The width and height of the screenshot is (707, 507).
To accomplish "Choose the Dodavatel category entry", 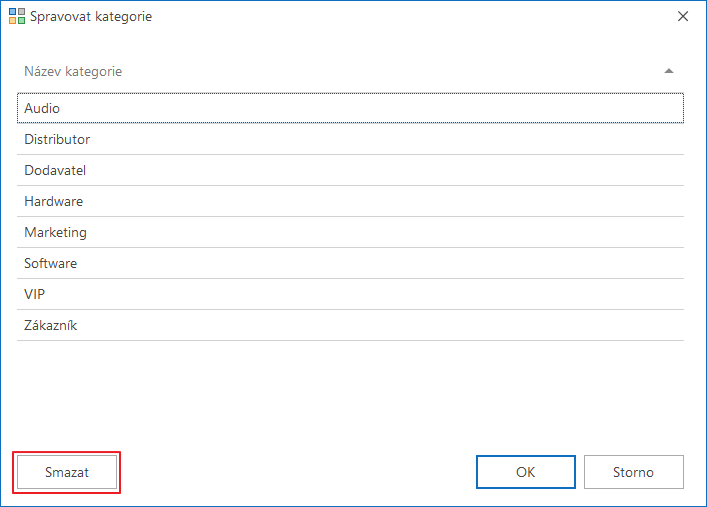I will tap(350, 171).
